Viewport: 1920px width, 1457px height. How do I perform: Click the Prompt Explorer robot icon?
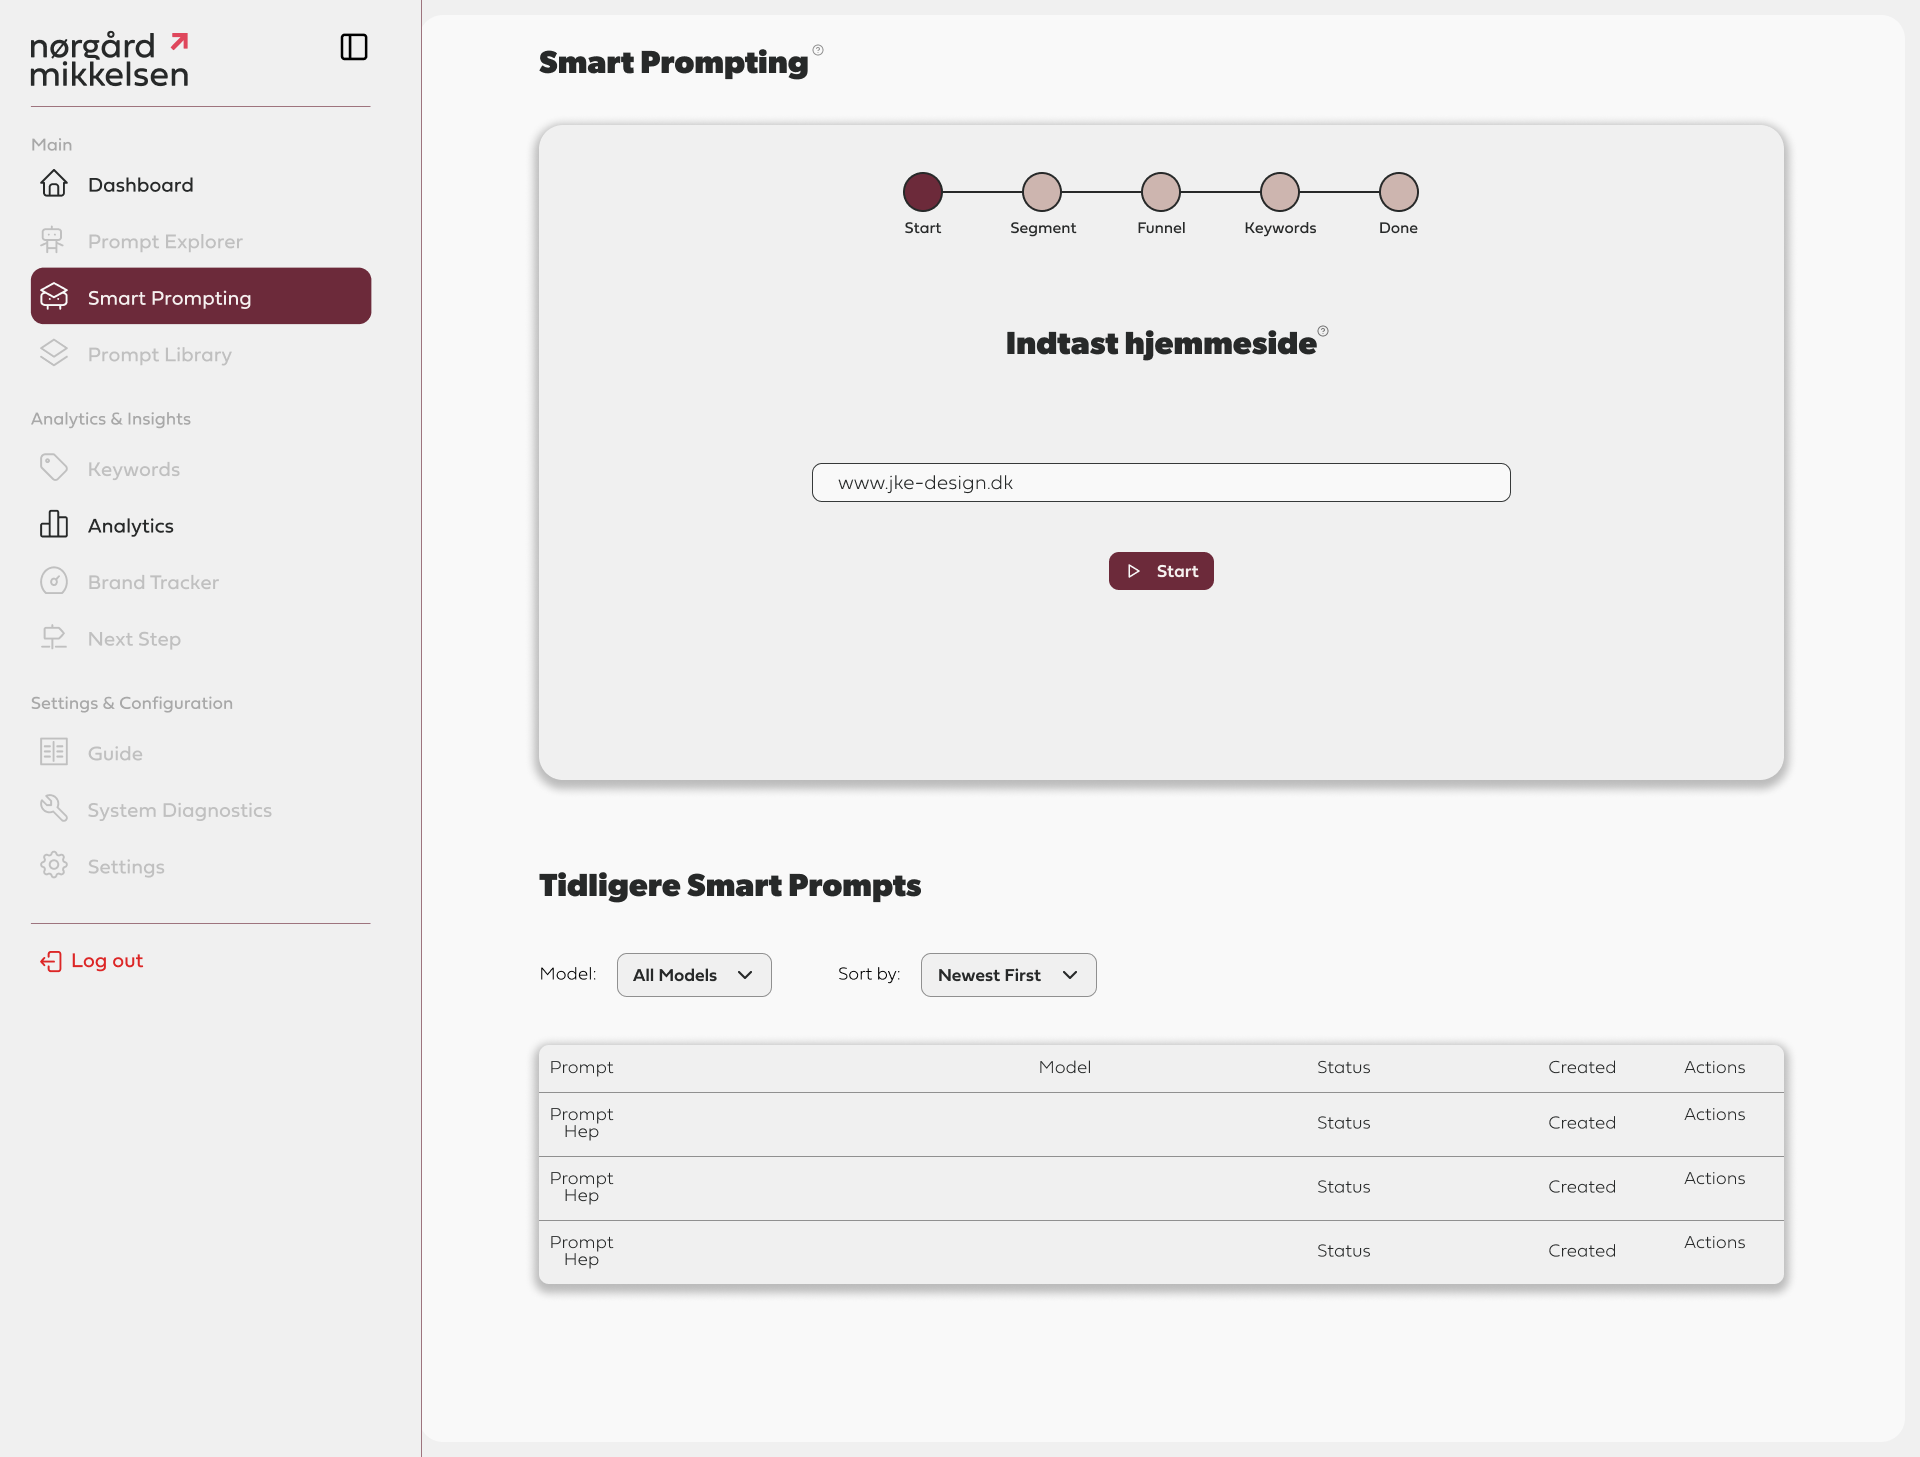coord(53,241)
